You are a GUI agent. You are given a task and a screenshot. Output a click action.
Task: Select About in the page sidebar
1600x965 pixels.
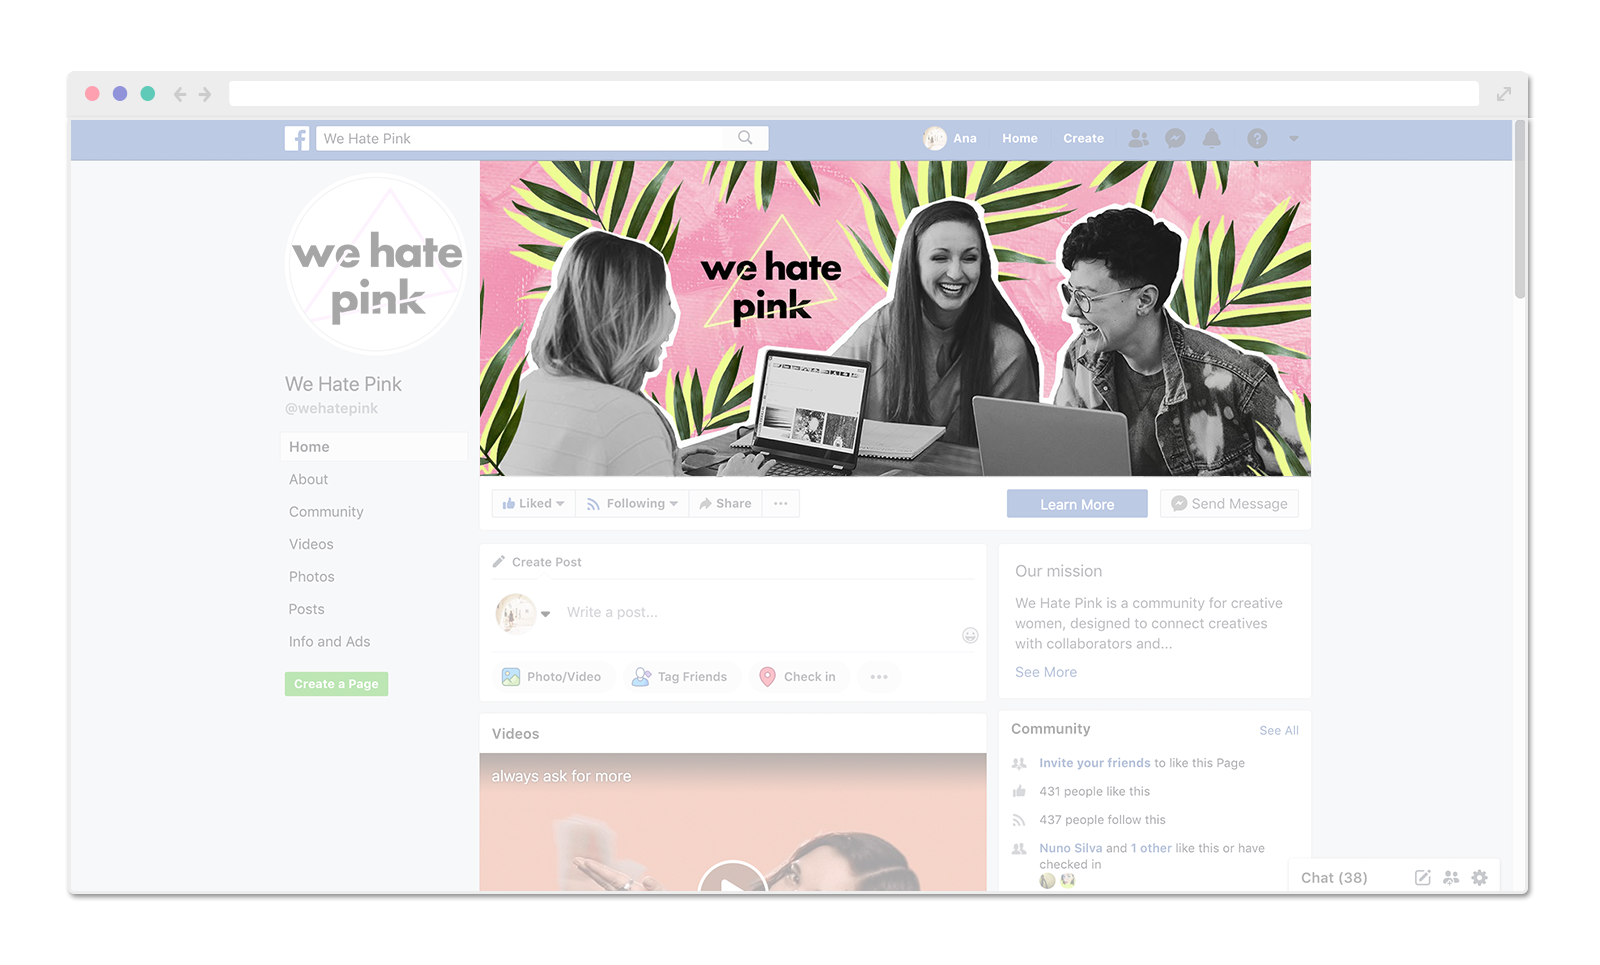pos(308,479)
